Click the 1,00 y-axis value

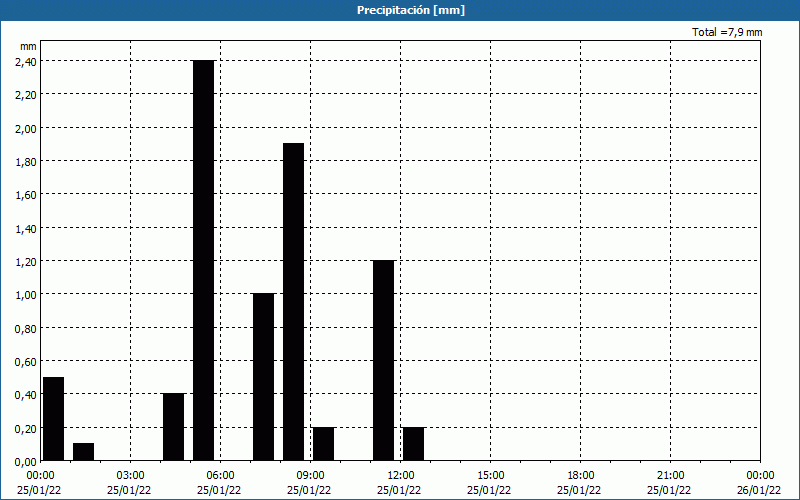[x=26, y=294]
